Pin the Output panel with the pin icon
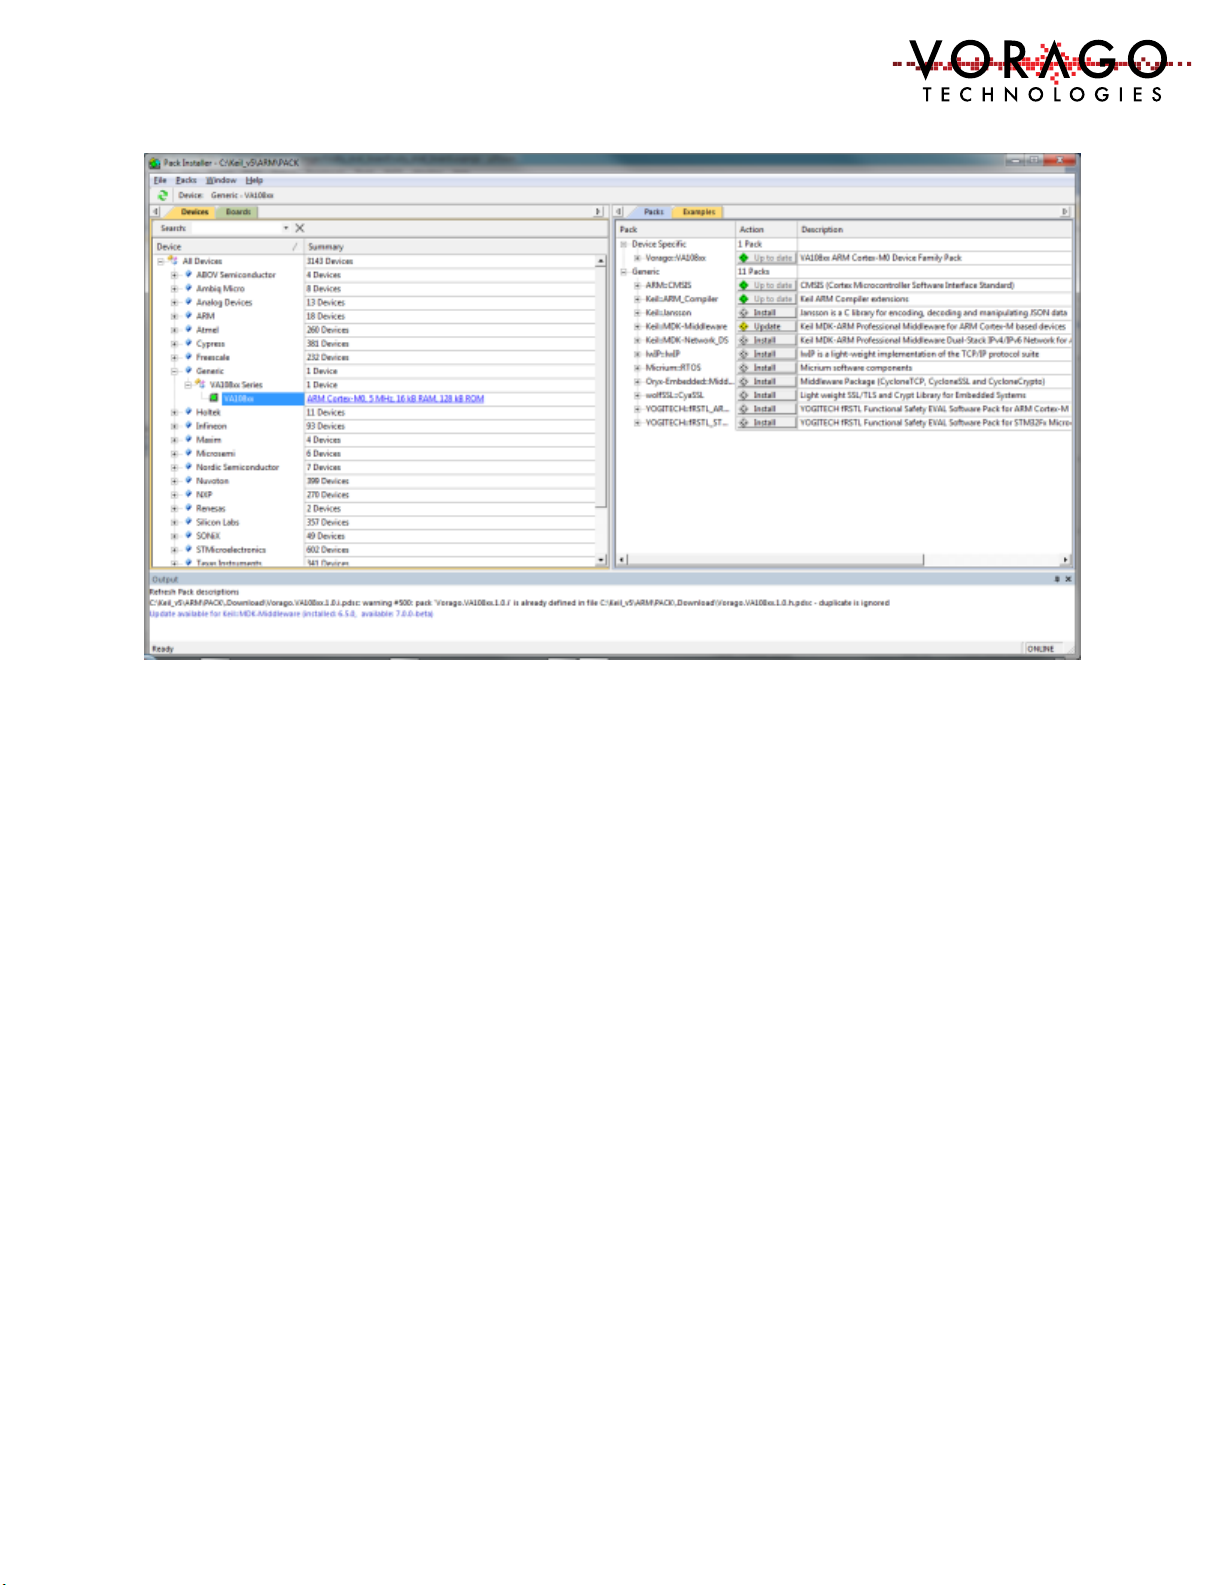Viewport: 1225px width, 1585px height. click(1057, 579)
